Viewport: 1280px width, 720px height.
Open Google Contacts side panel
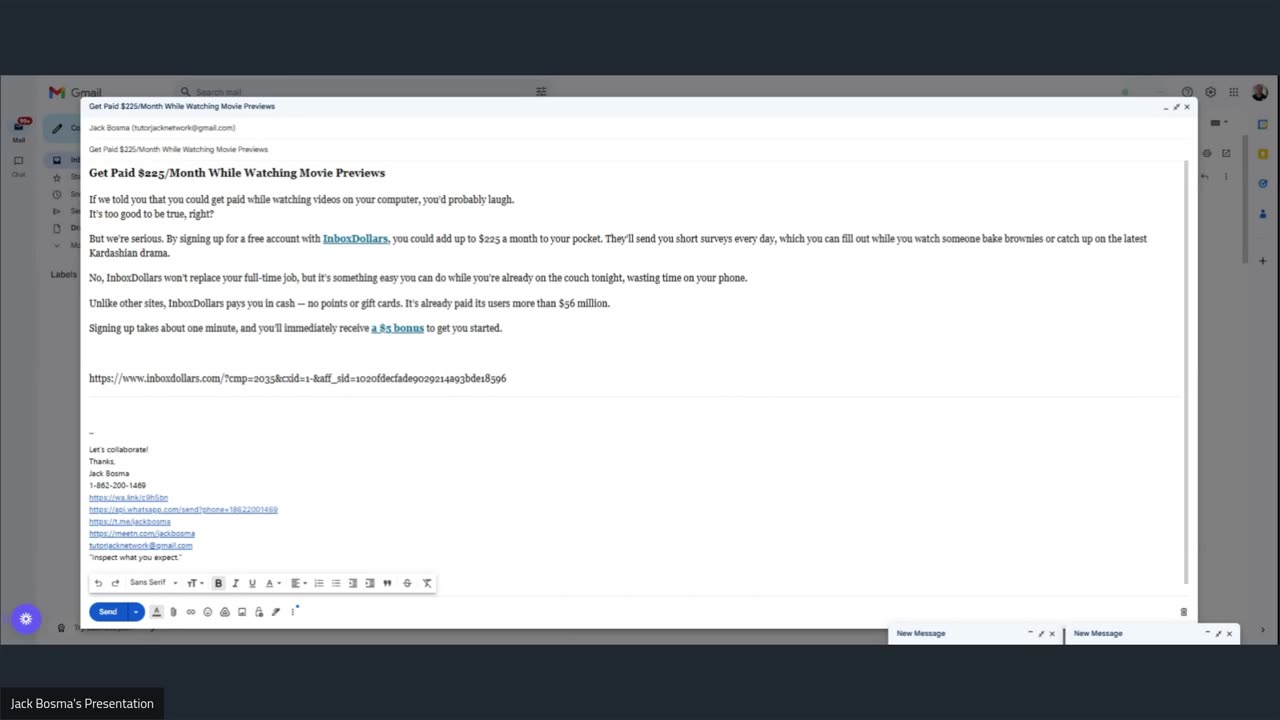[x=1263, y=213]
